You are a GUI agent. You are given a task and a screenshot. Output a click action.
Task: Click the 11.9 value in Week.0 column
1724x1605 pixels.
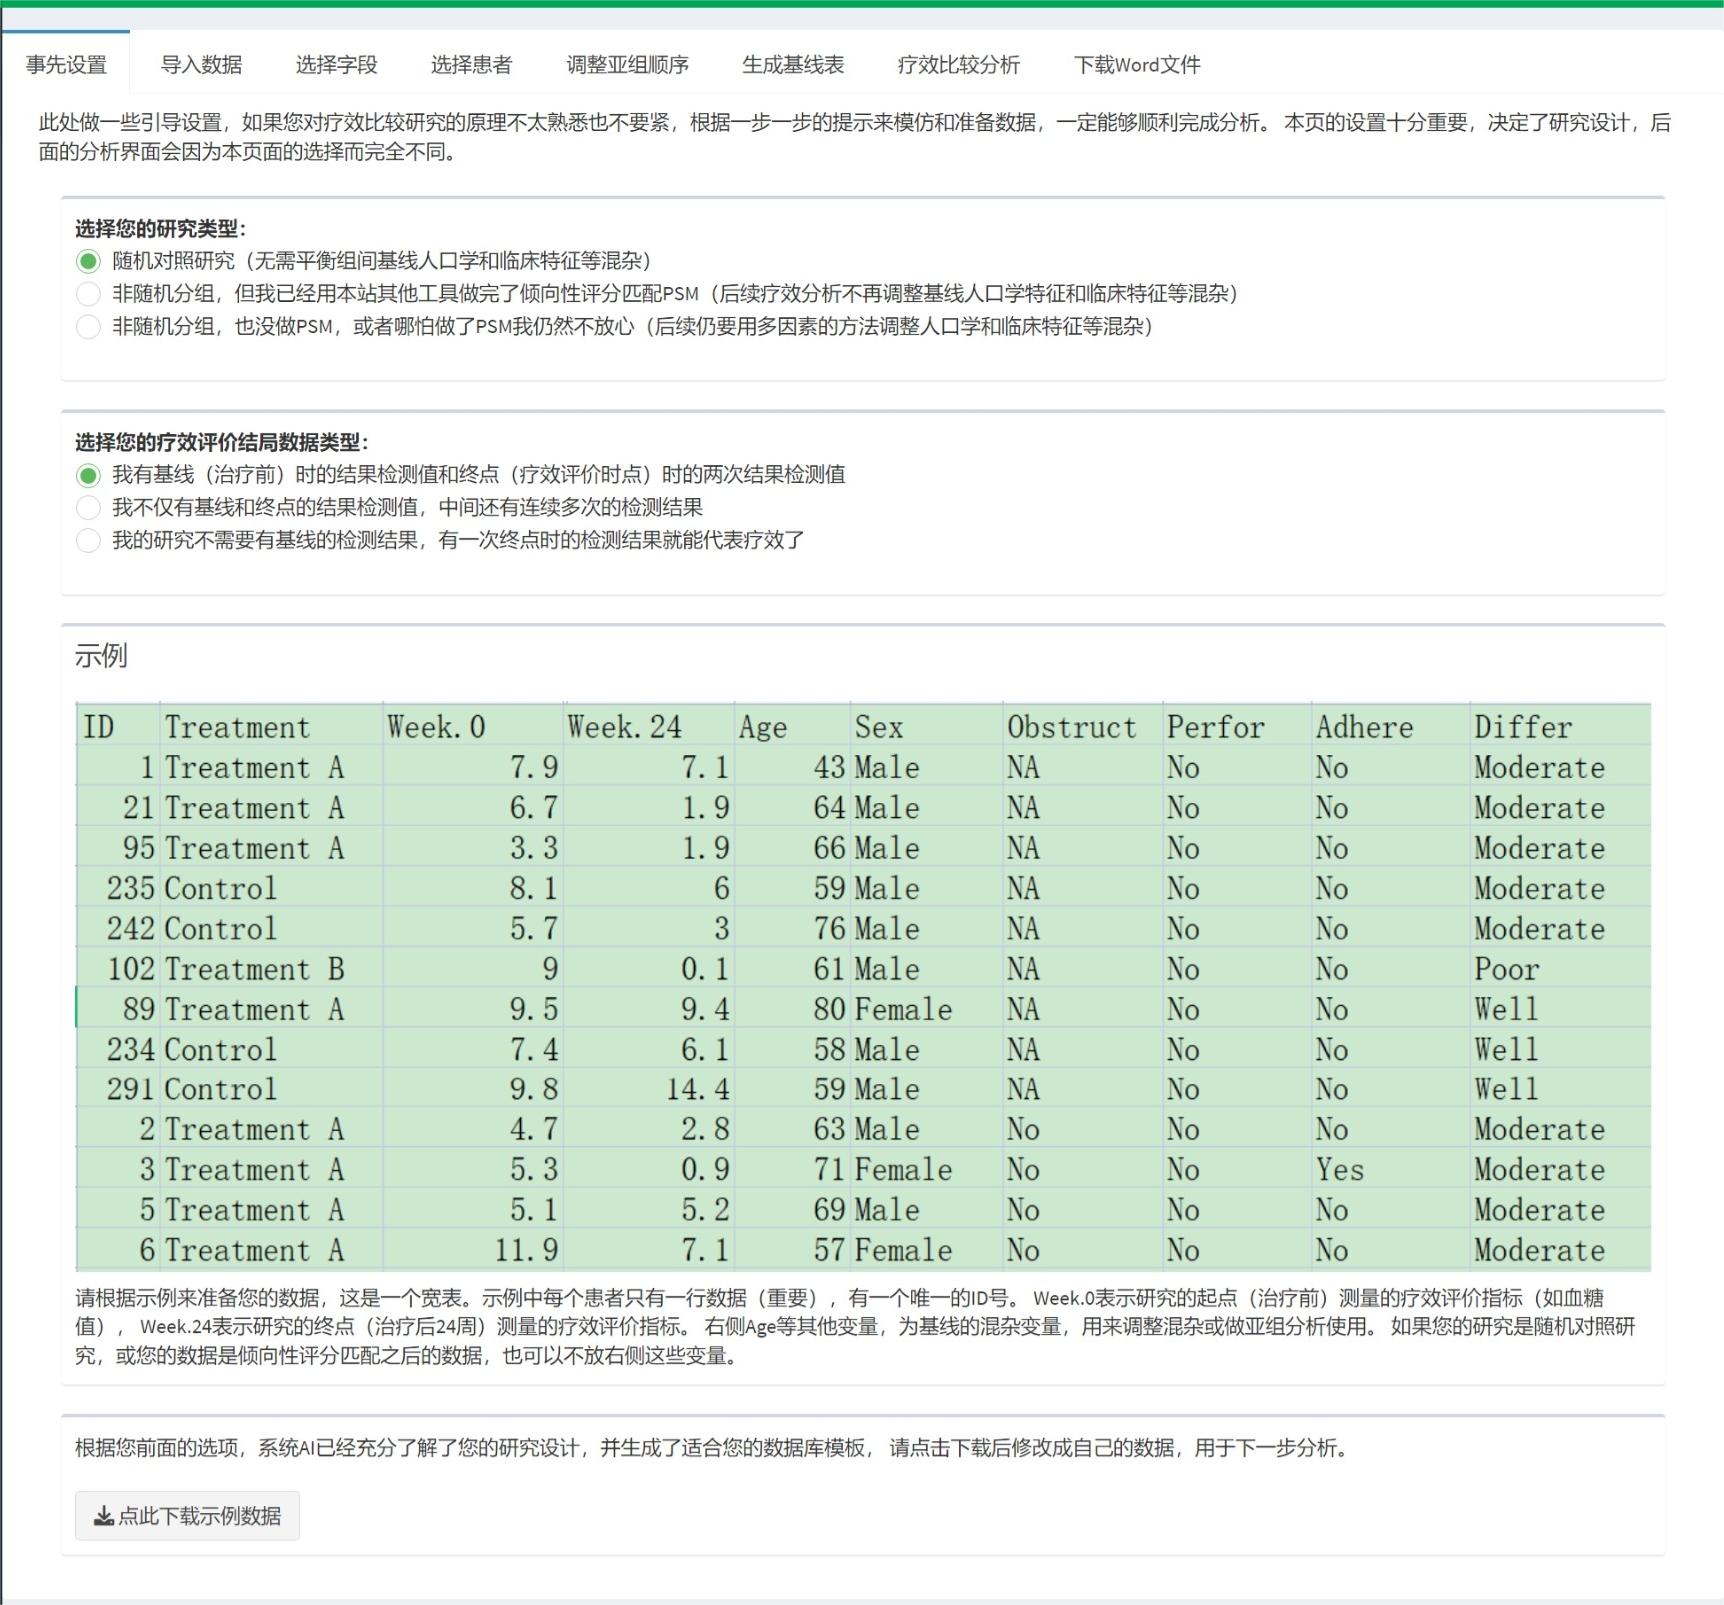pyautogui.click(x=526, y=1250)
